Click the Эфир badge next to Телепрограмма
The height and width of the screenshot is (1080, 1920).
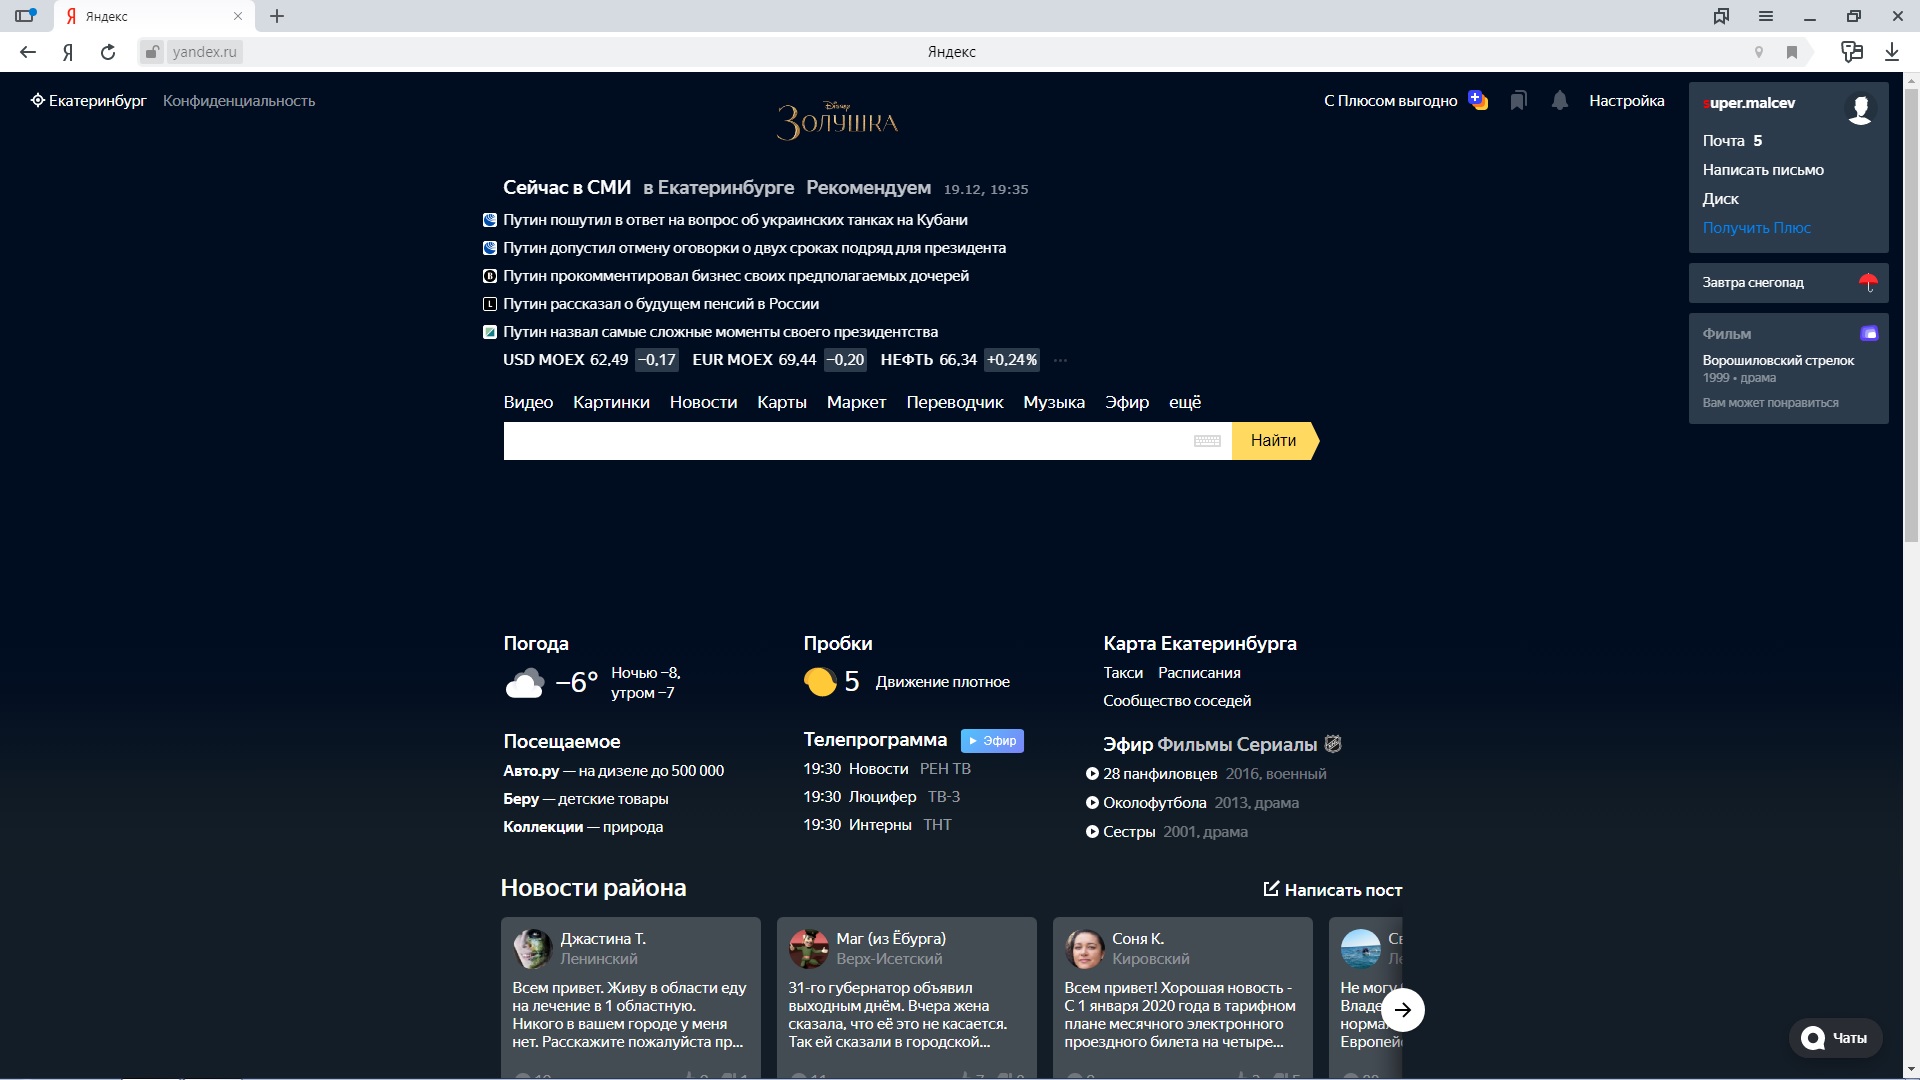tap(992, 741)
